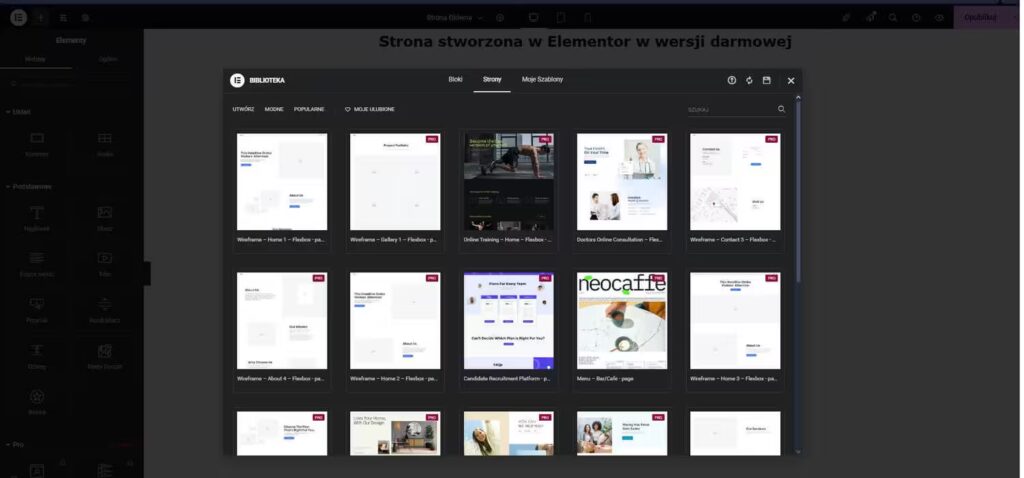Switch to the second tab in Elementy panel
1024x478 pixels.
tap(108, 59)
